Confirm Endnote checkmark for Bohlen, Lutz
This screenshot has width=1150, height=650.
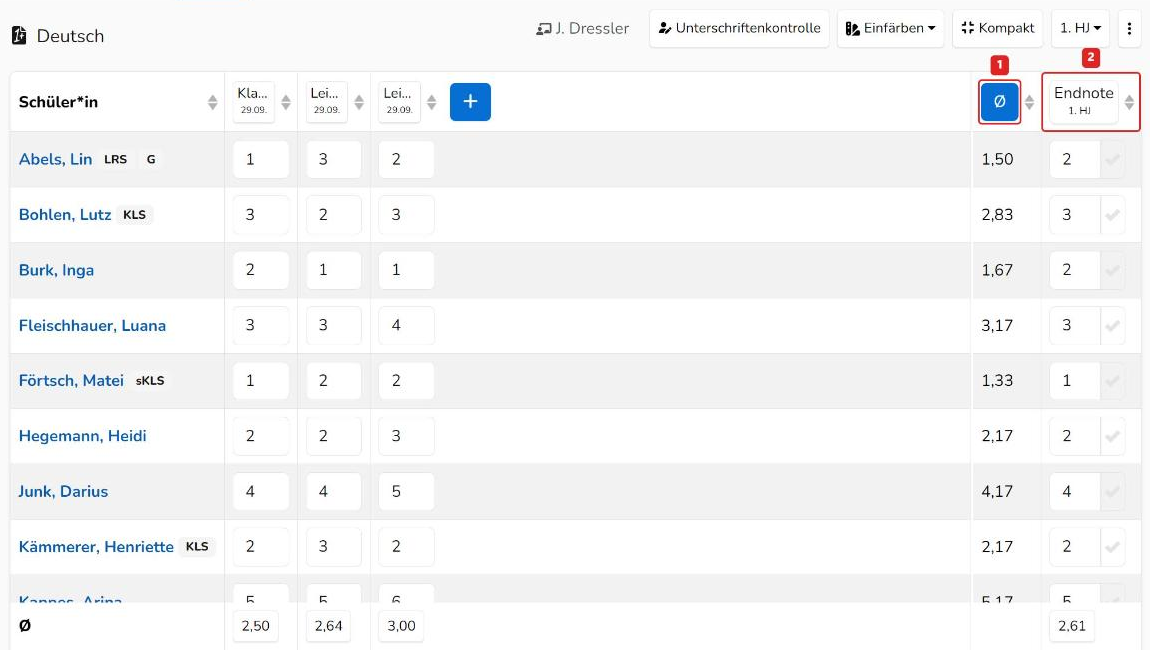click(1113, 215)
